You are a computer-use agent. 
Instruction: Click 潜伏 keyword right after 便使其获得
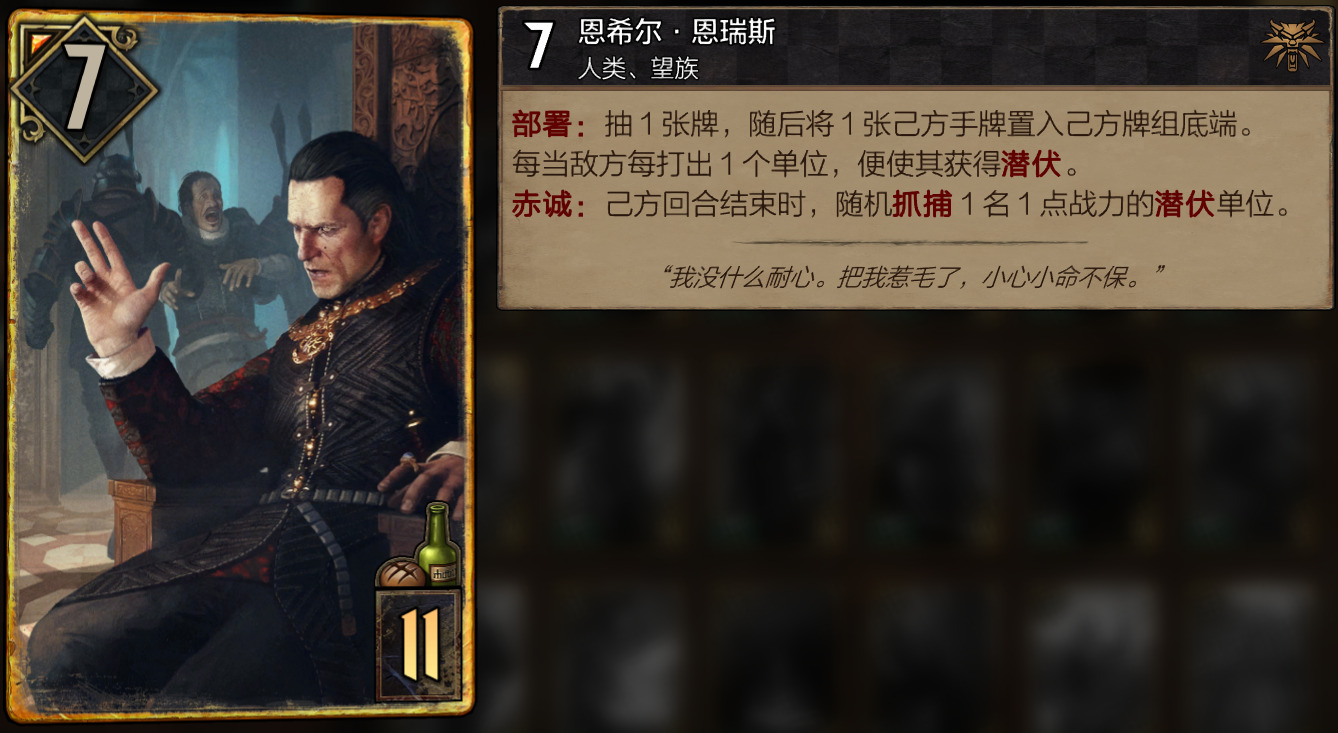pyautogui.click(x=1031, y=165)
